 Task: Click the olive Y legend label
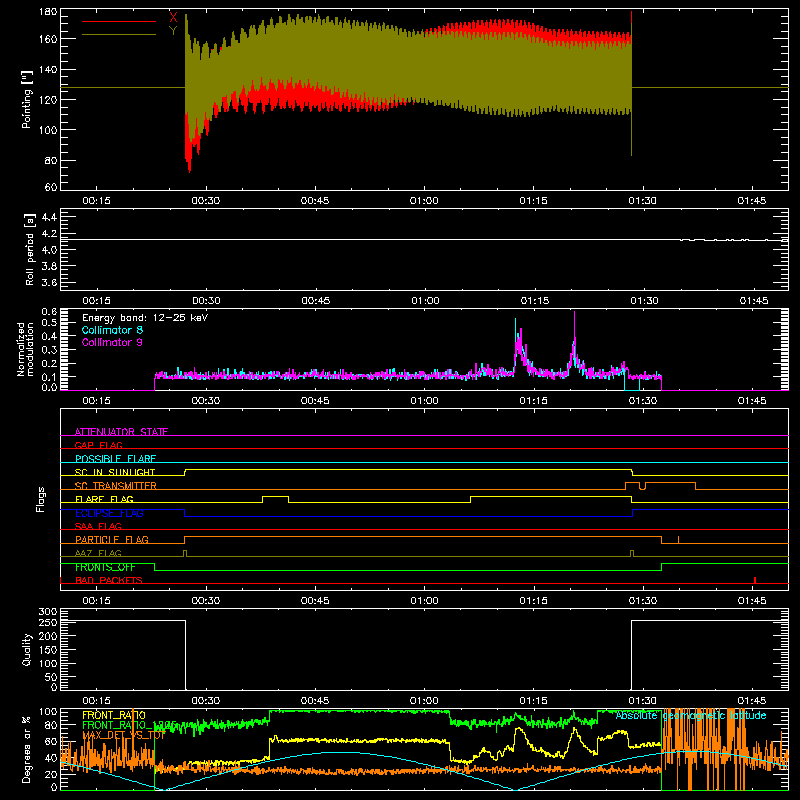tap(173, 31)
